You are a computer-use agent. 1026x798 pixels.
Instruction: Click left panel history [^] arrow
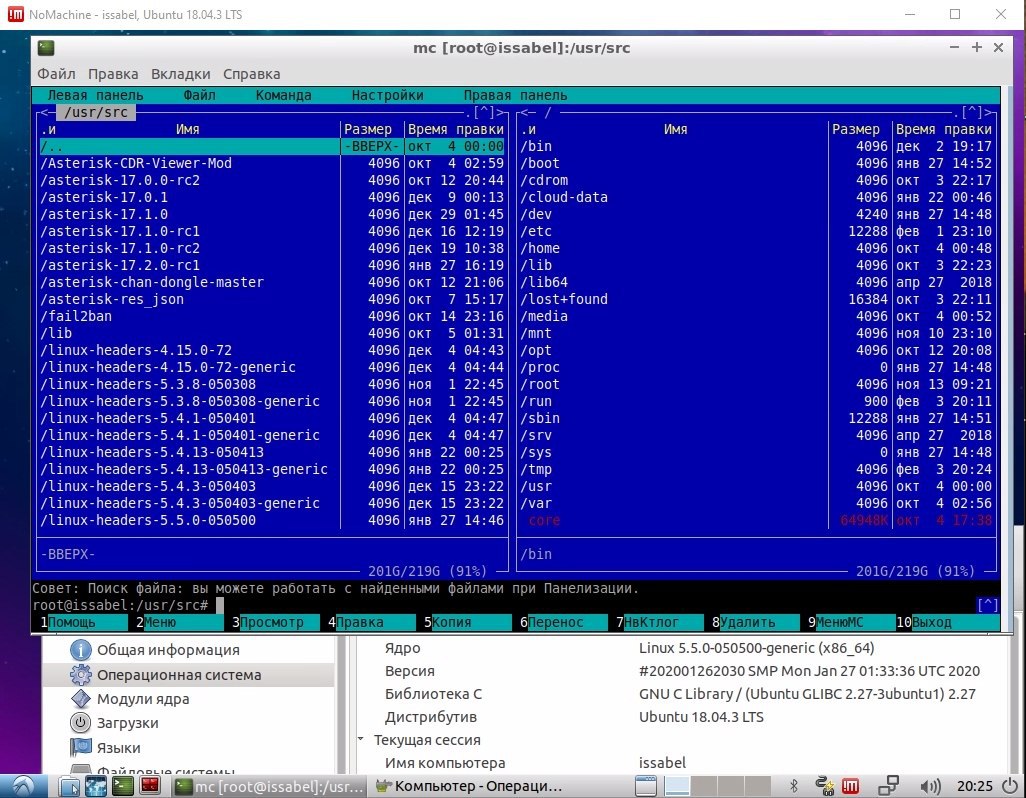click(484, 113)
